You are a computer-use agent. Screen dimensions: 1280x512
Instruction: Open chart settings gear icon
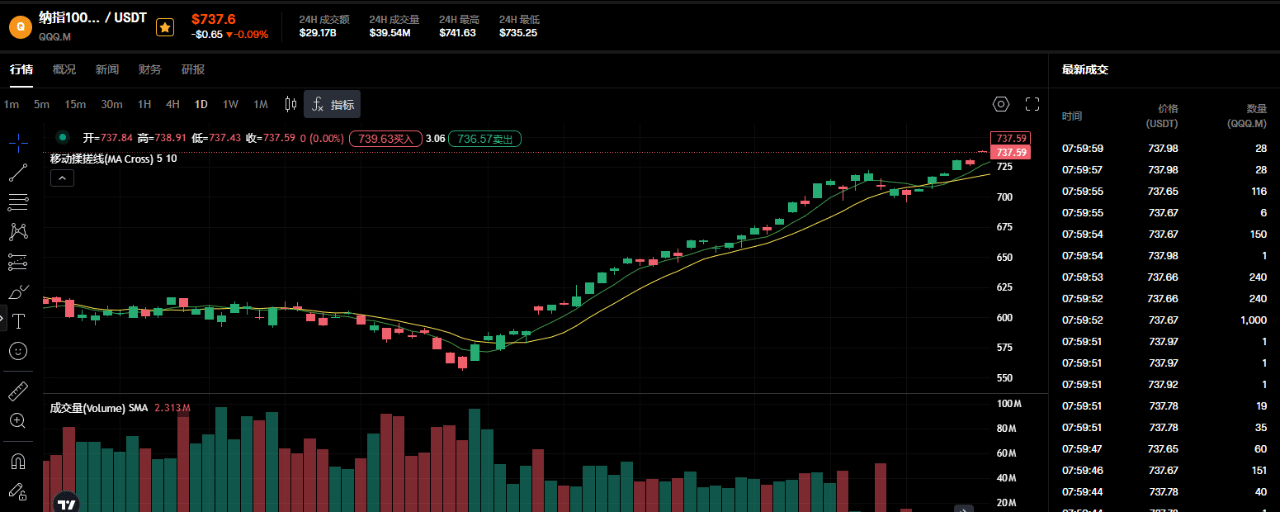1001,104
